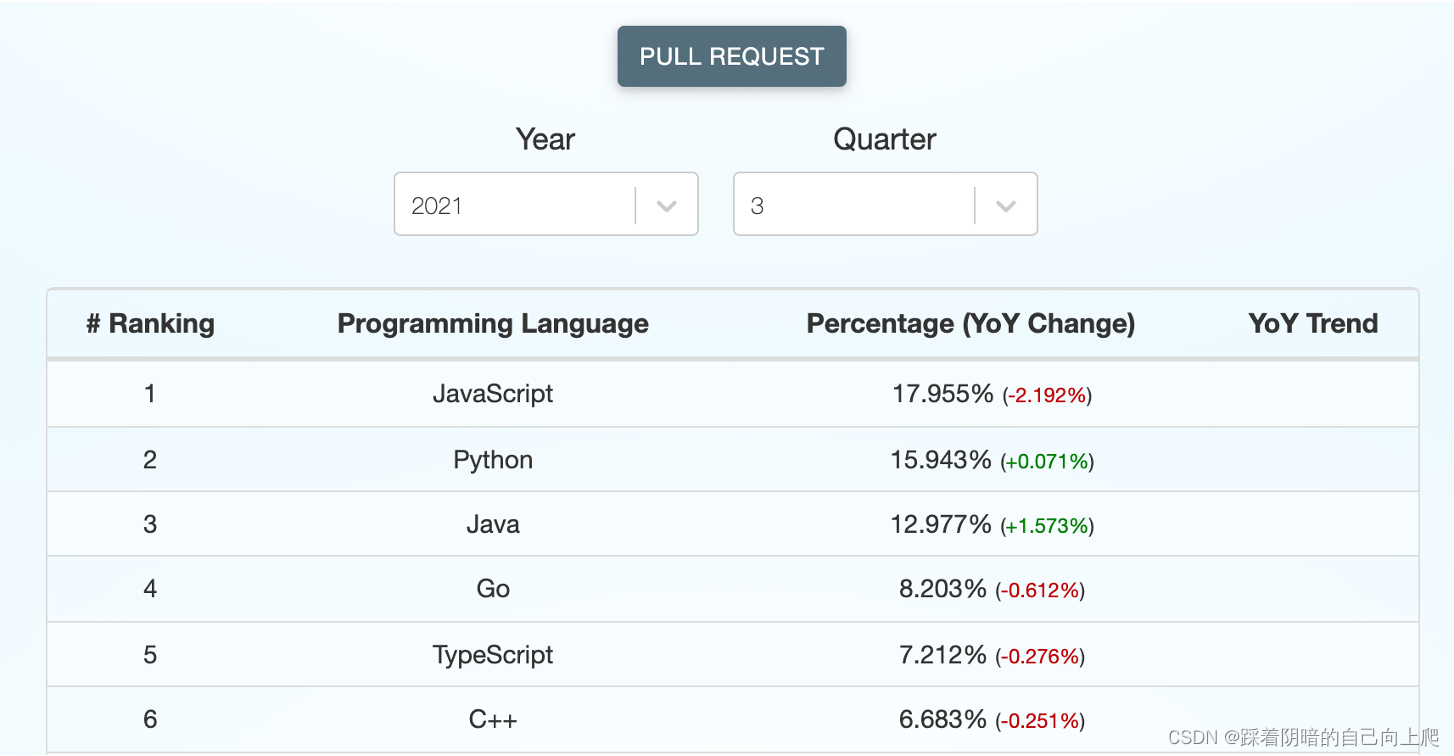The height and width of the screenshot is (756, 1454).
Task: Open the Quarter 3 combo box
Action: [885, 204]
